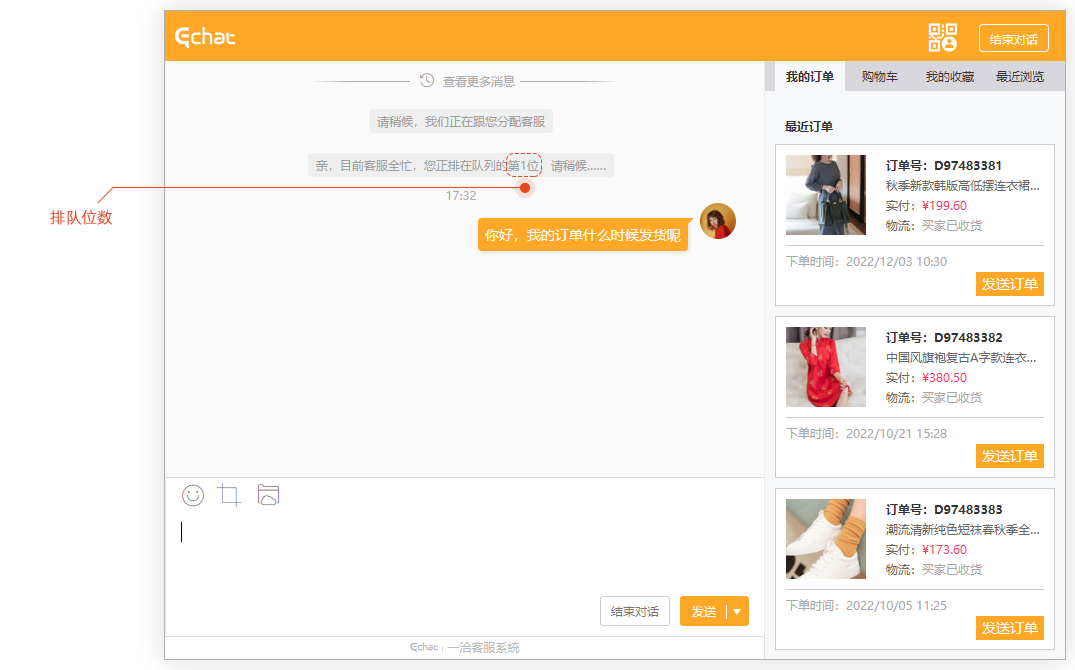This screenshot has height=670, width=1075.
Task: Show the 最近浏览 tab
Action: [x=1019, y=77]
